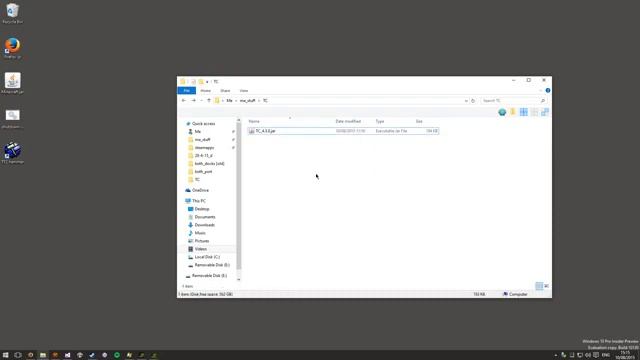Click the Me breadcrumb in address bar
This screenshot has width=640, height=360.
[x=229, y=100]
